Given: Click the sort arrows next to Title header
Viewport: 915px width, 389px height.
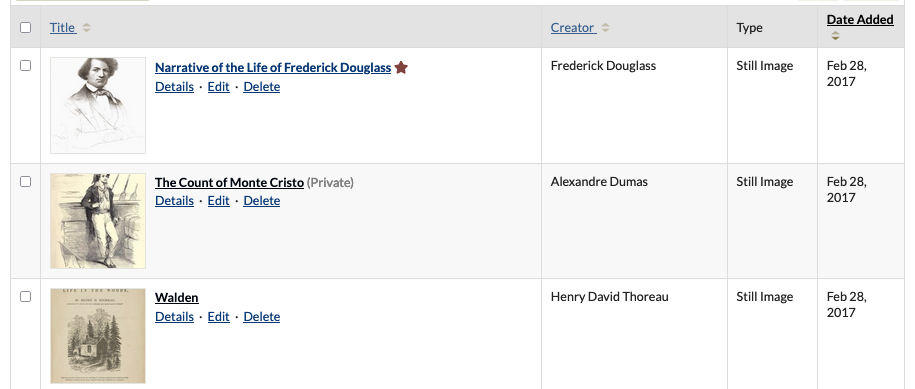Looking at the screenshot, I should click(x=86, y=27).
